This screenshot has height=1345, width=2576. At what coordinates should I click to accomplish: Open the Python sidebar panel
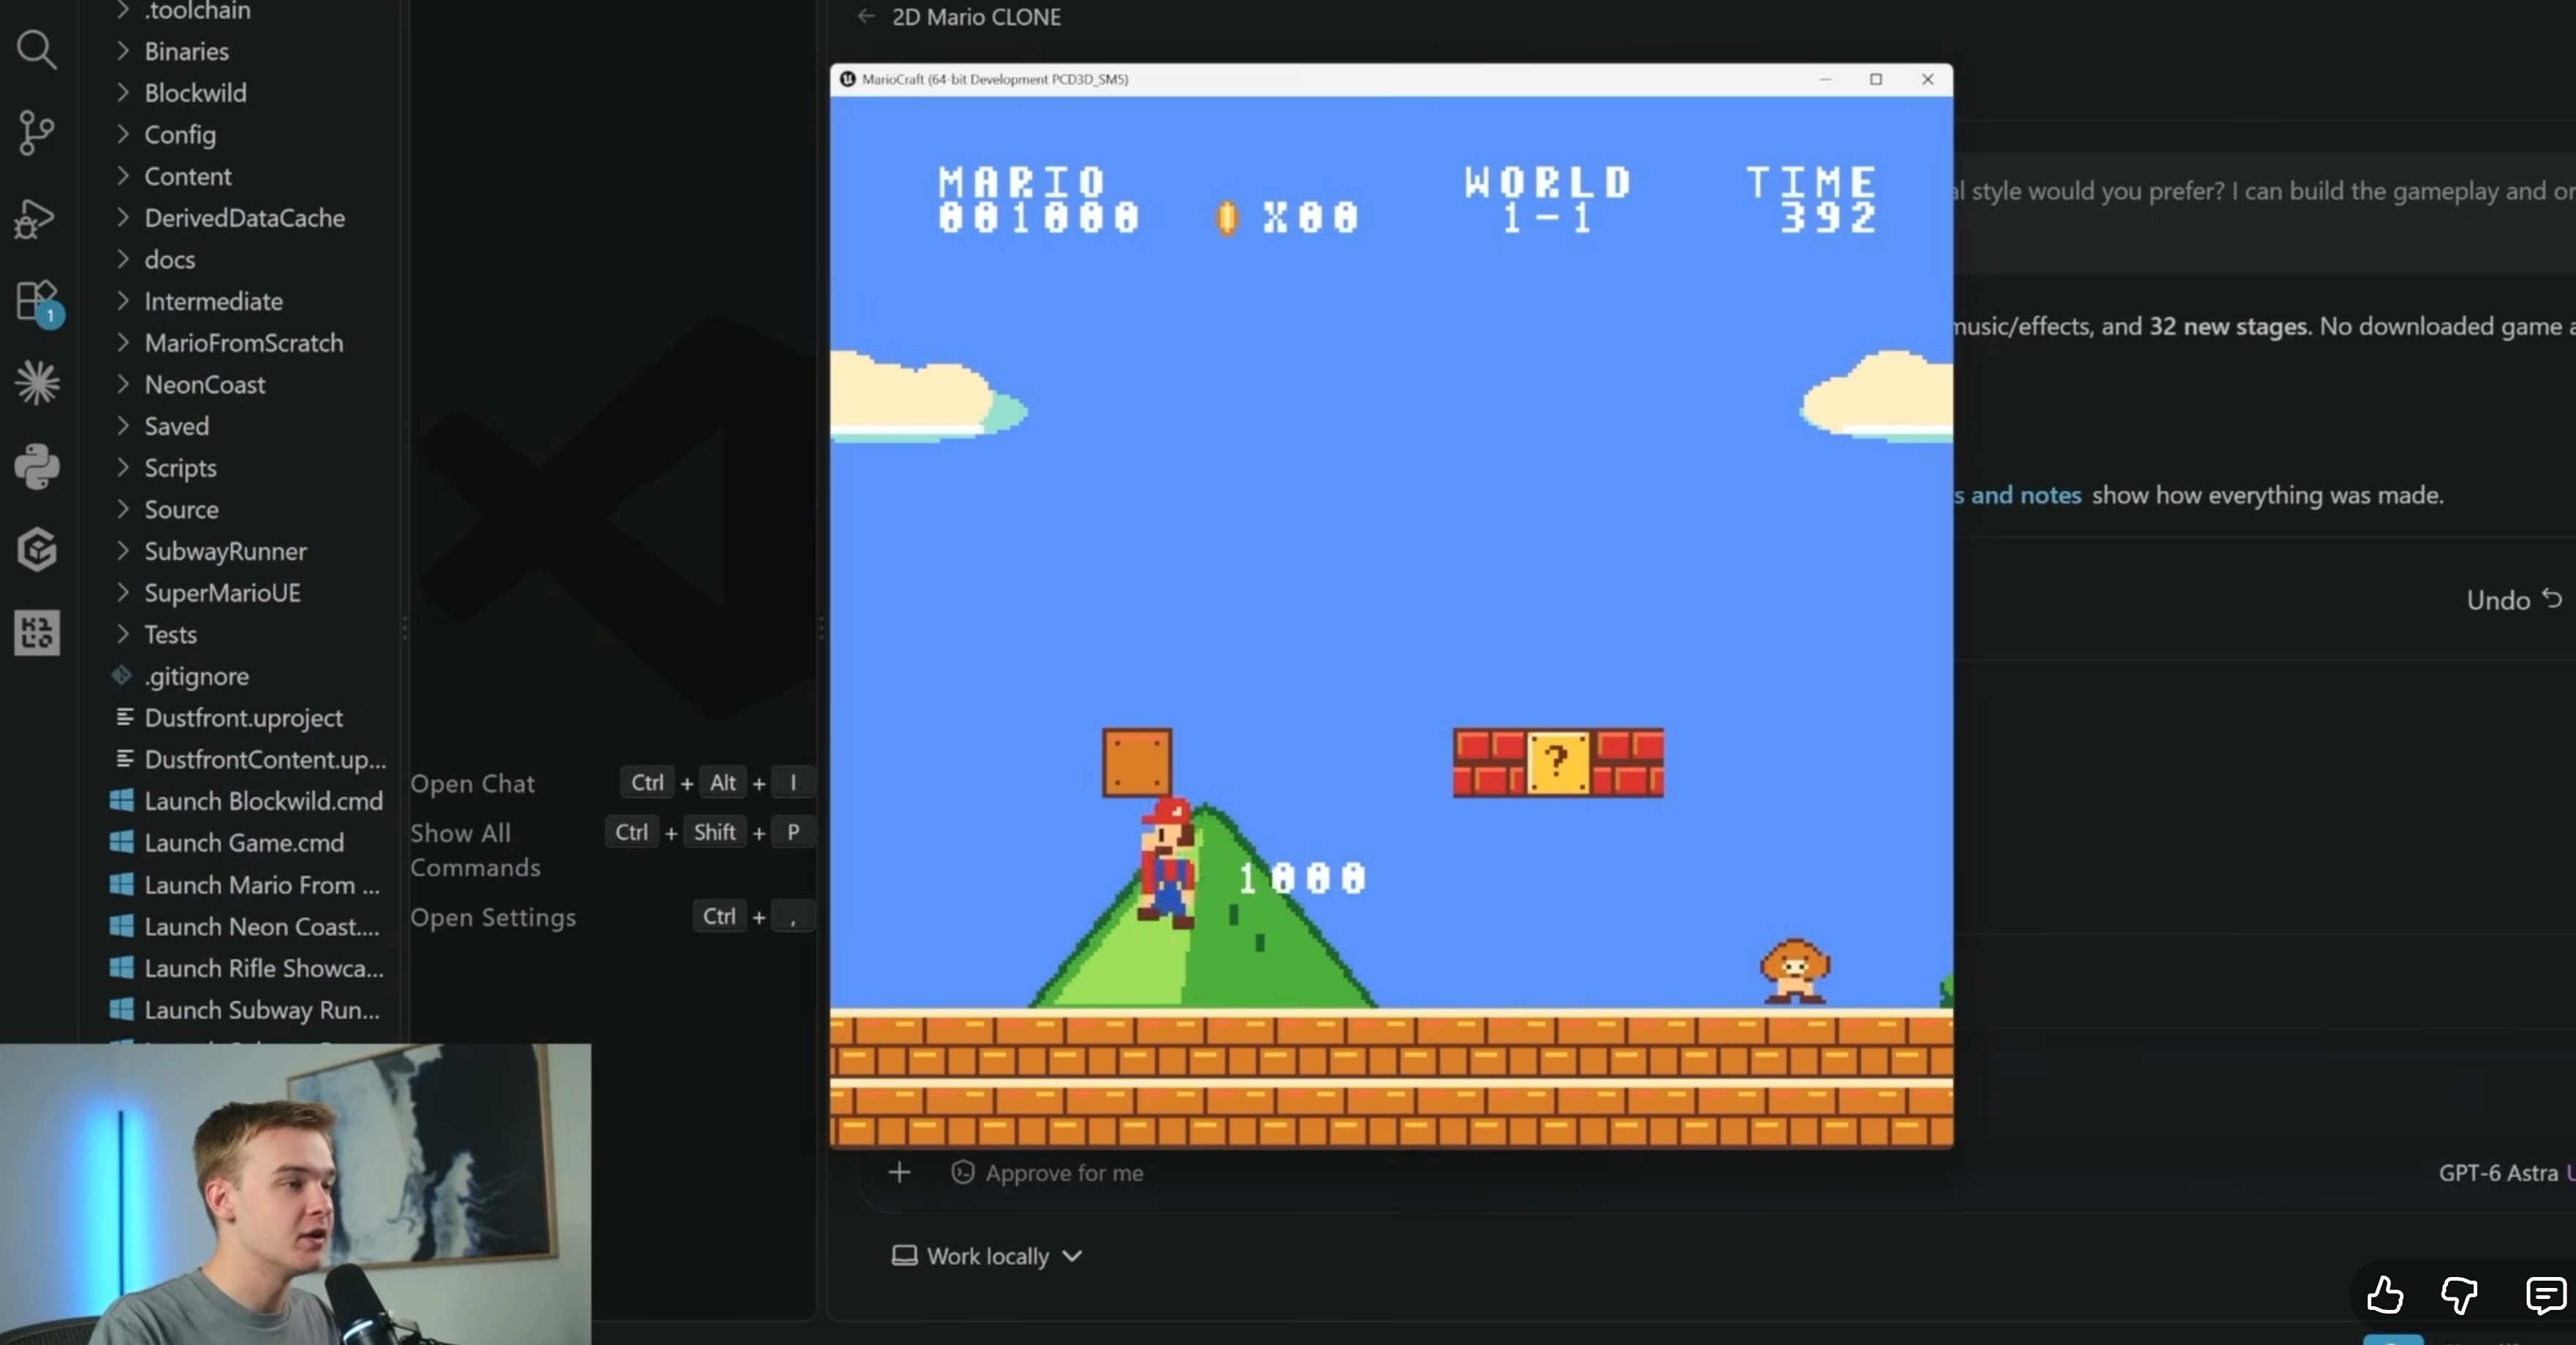tap(37, 467)
